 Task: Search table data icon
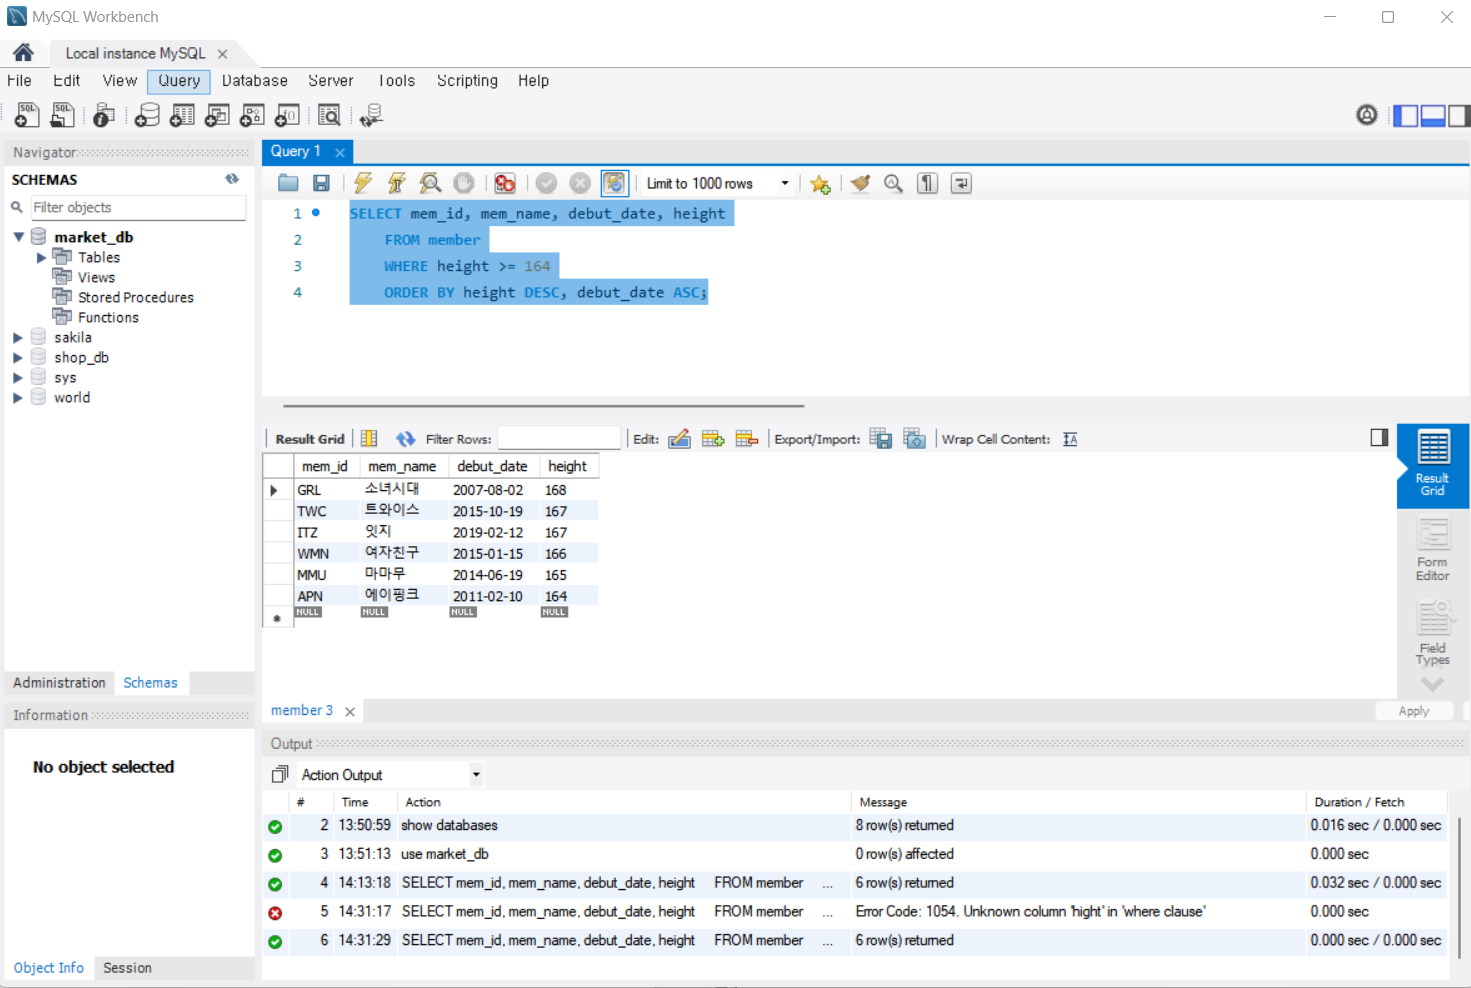(x=329, y=116)
